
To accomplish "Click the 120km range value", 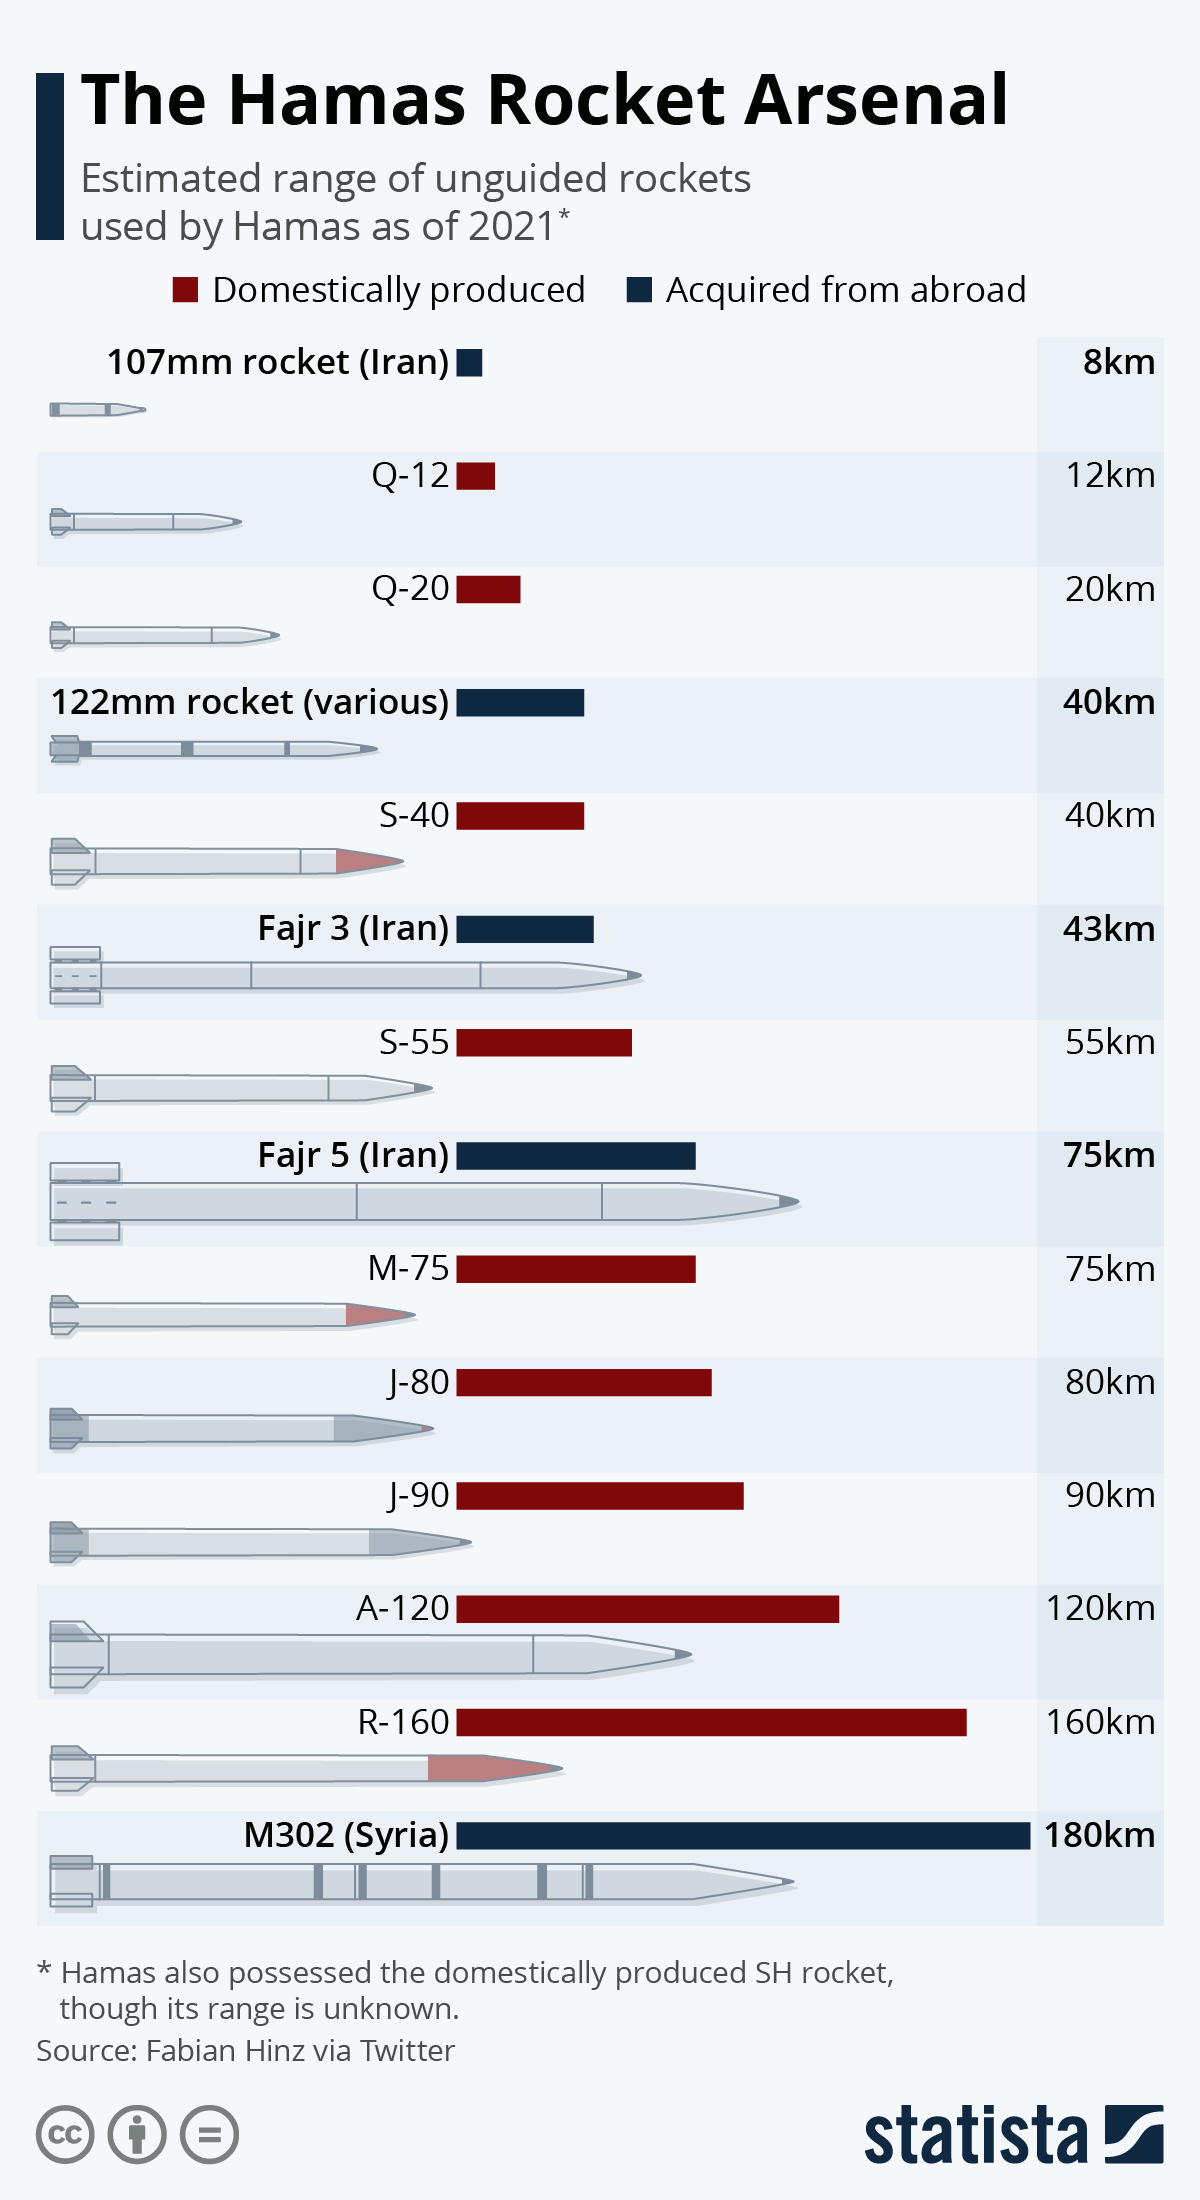I will pos(1100,1608).
